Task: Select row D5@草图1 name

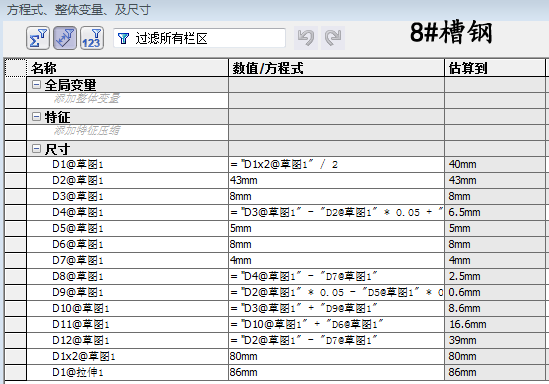Action: pyautogui.click(x=78, y=228)
